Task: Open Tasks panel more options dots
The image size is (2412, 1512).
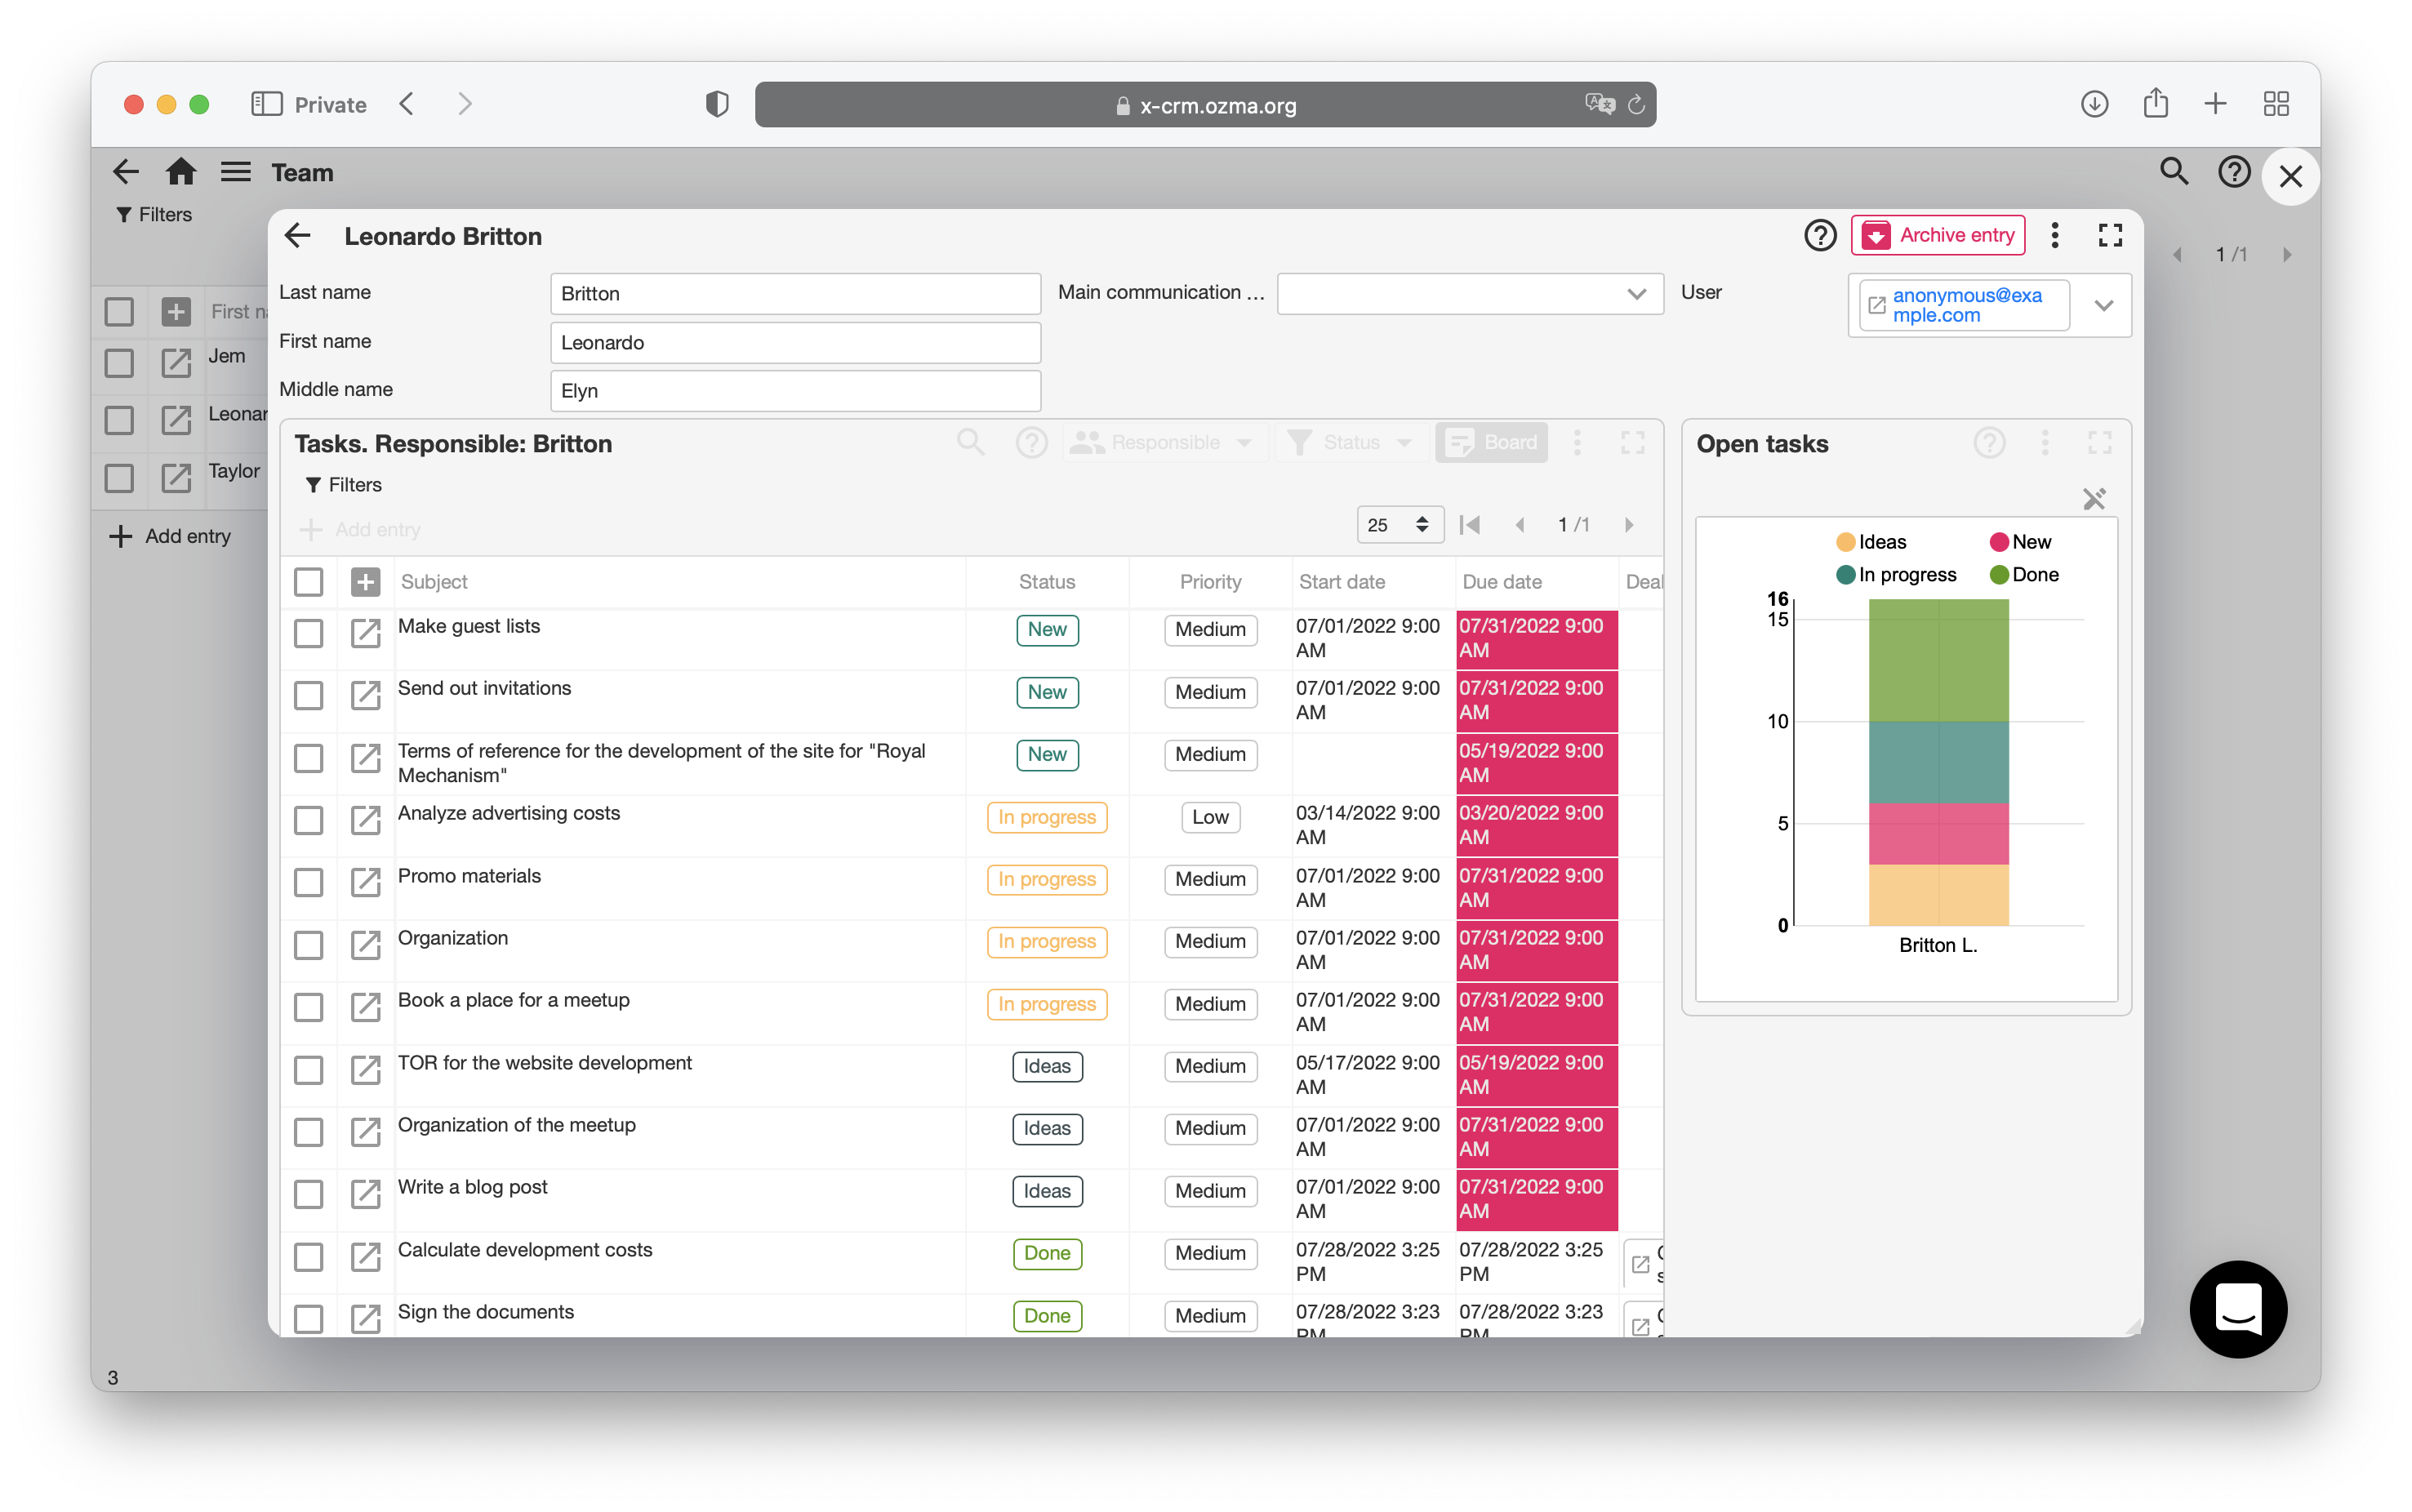Action: (x=1577, y=442)
